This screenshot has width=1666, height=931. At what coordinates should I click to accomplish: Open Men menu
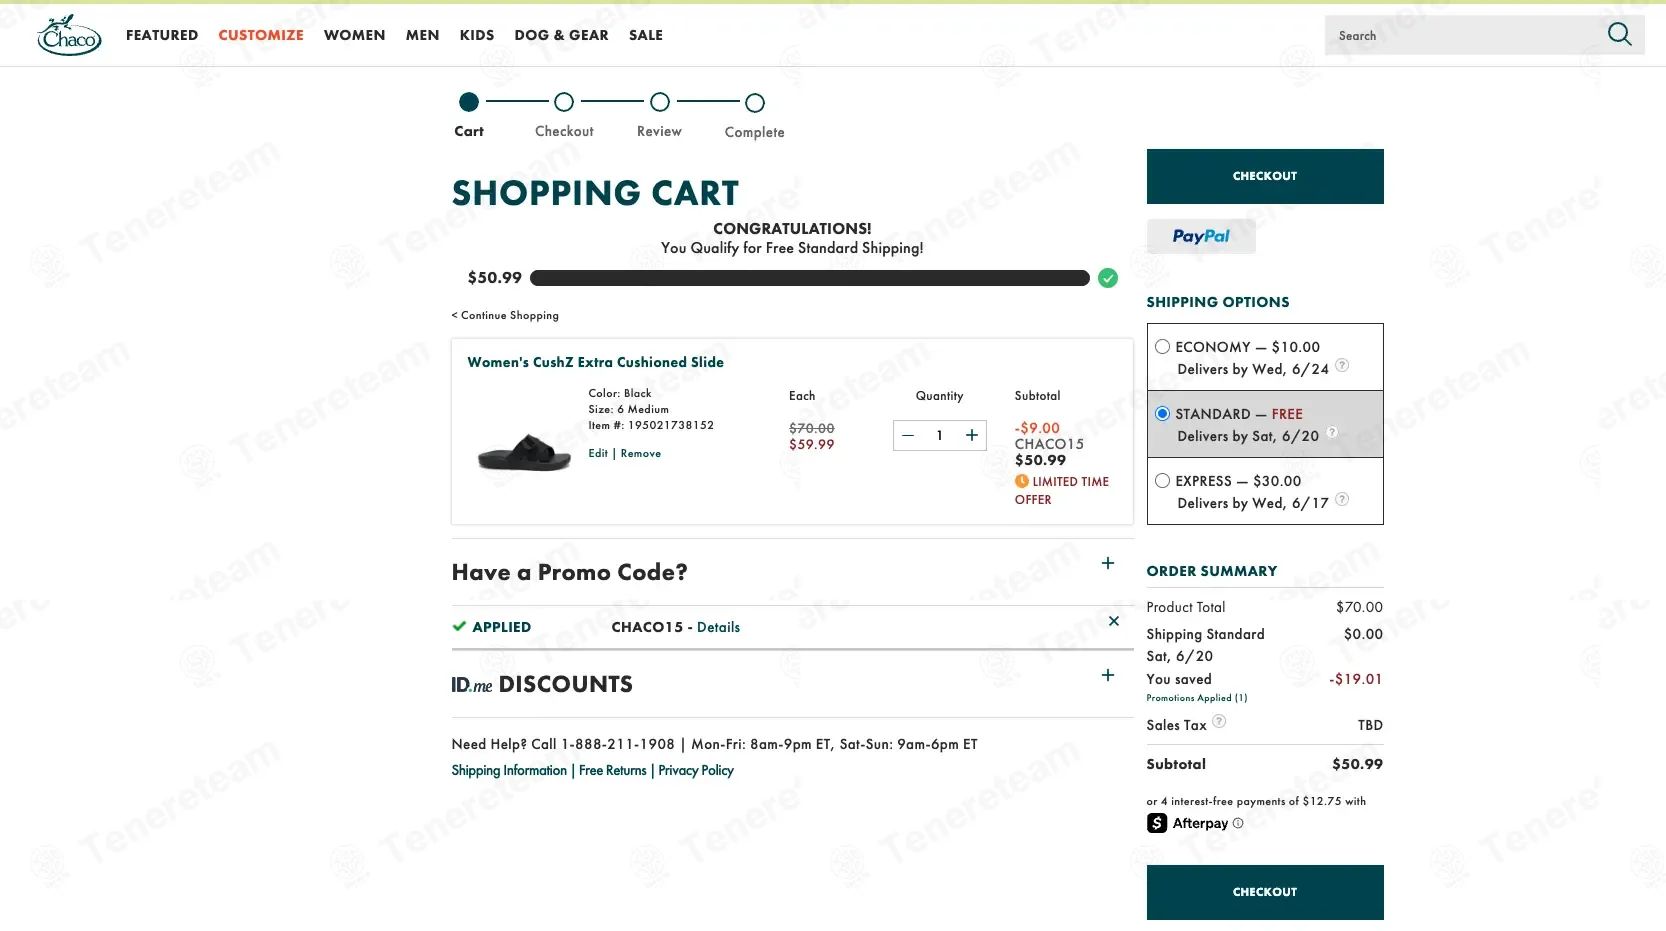422,35
